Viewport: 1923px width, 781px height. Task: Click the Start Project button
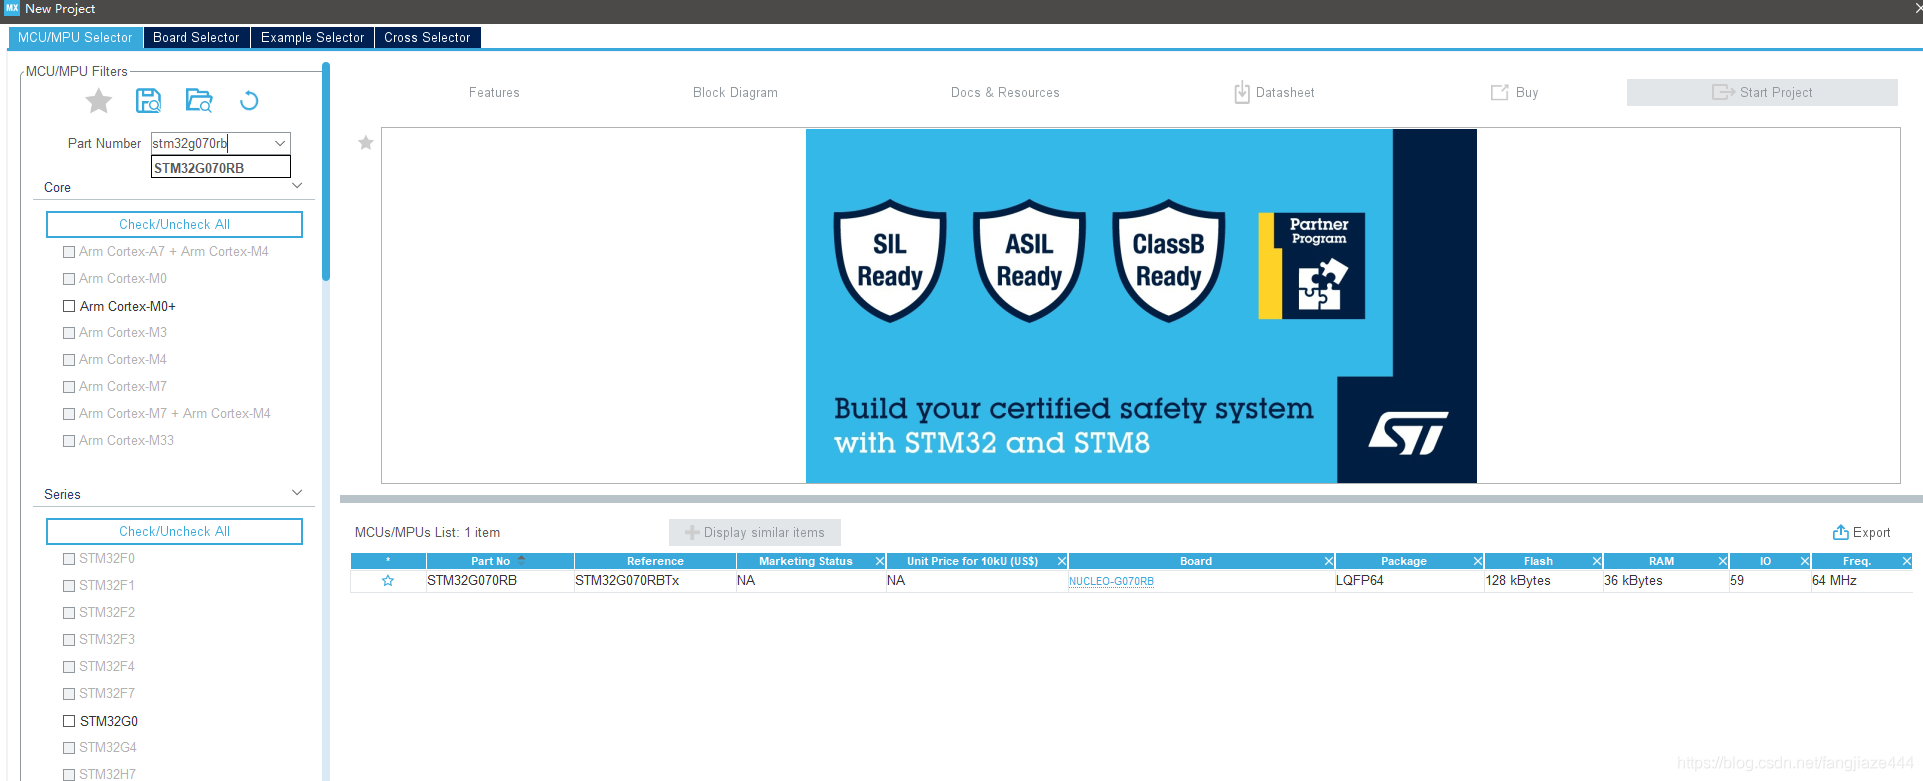pyautogui.click(x=1762, y=92)
